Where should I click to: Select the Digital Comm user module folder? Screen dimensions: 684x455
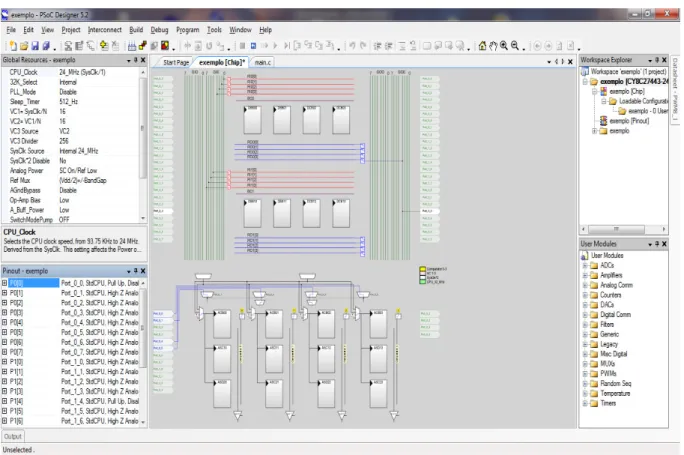coord(615,315)
